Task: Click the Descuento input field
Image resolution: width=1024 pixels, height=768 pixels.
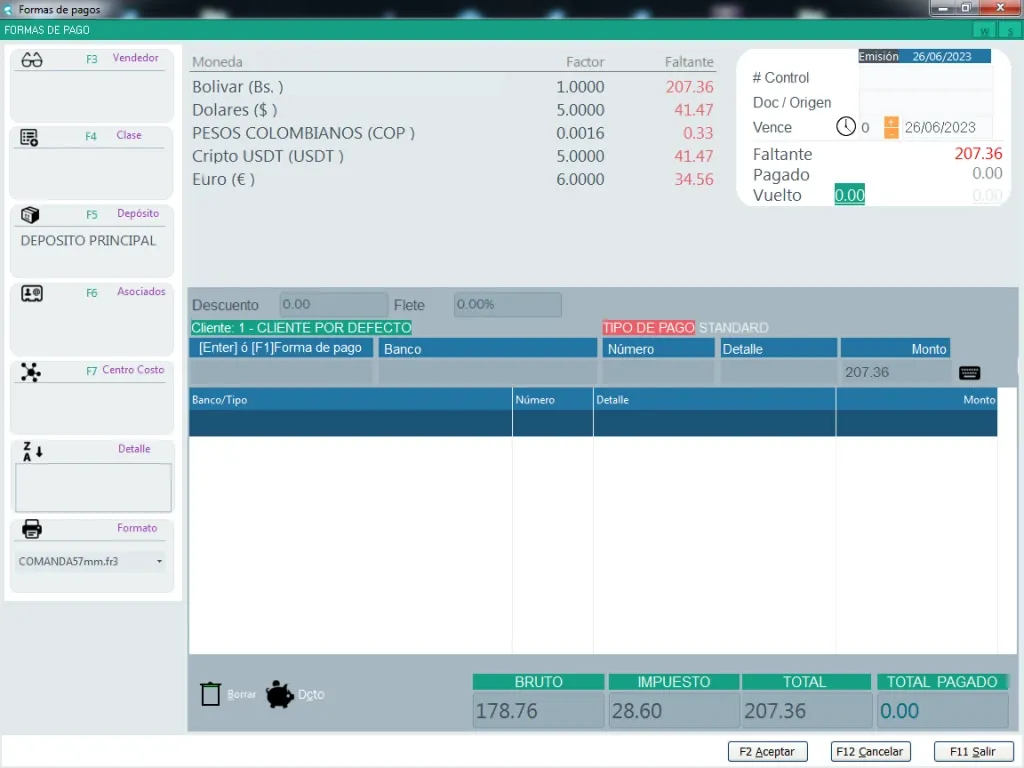Action: click(333, 304)
